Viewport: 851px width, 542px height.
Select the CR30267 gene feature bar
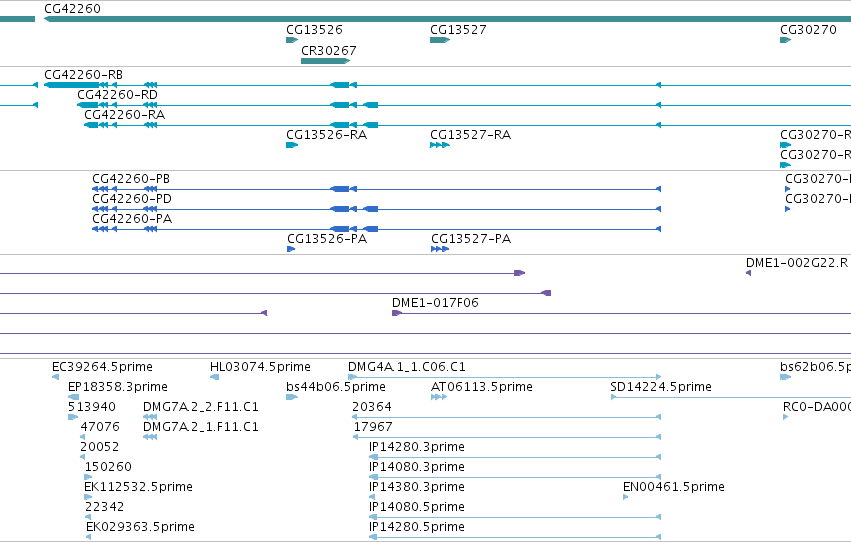click(x=325, y=61)
